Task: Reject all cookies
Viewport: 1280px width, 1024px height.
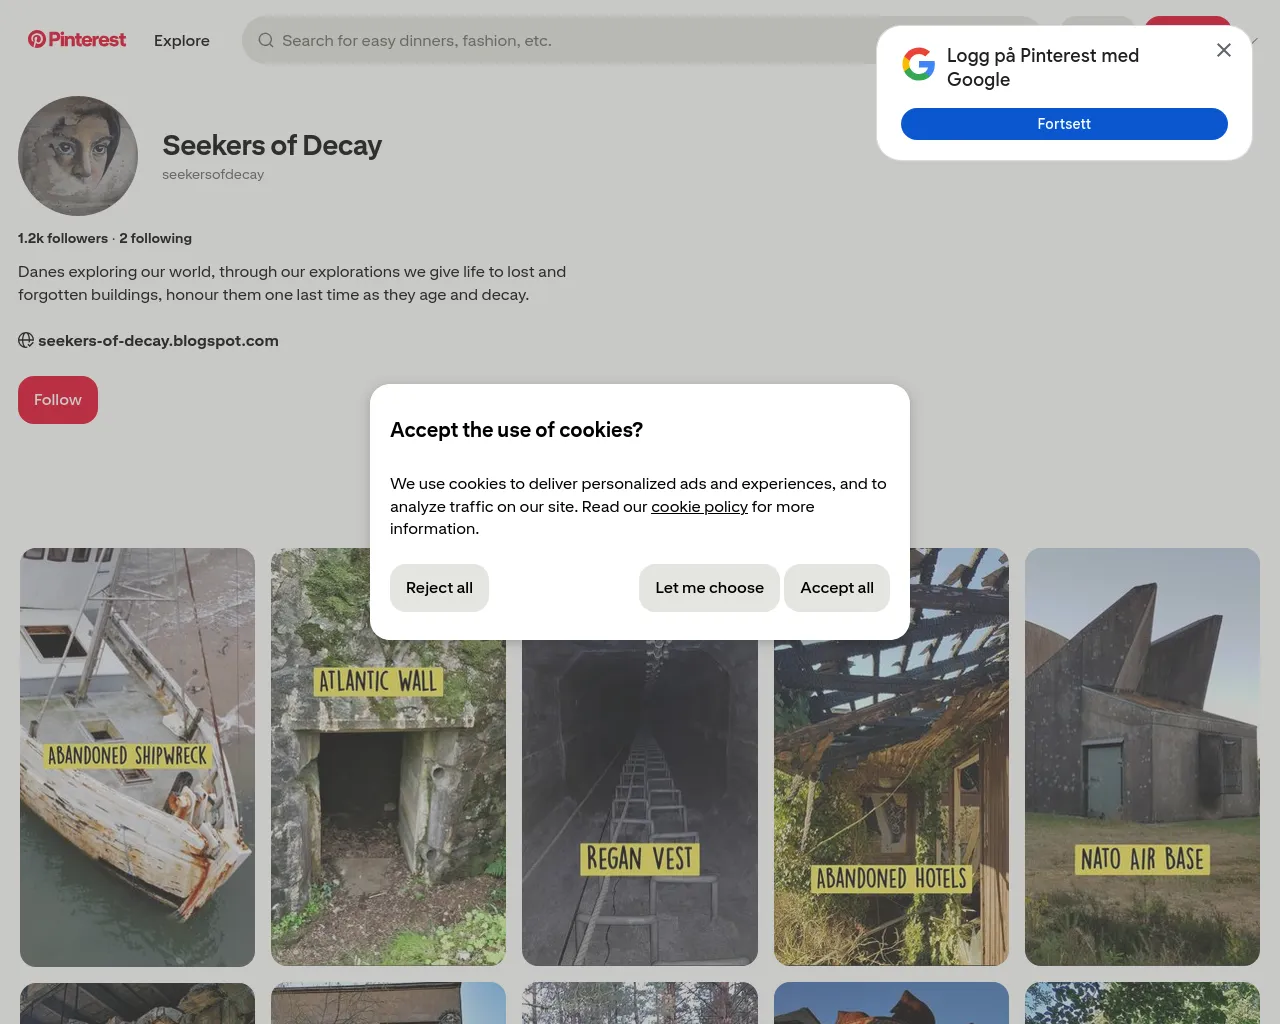Action: click(x=439, y=588)
